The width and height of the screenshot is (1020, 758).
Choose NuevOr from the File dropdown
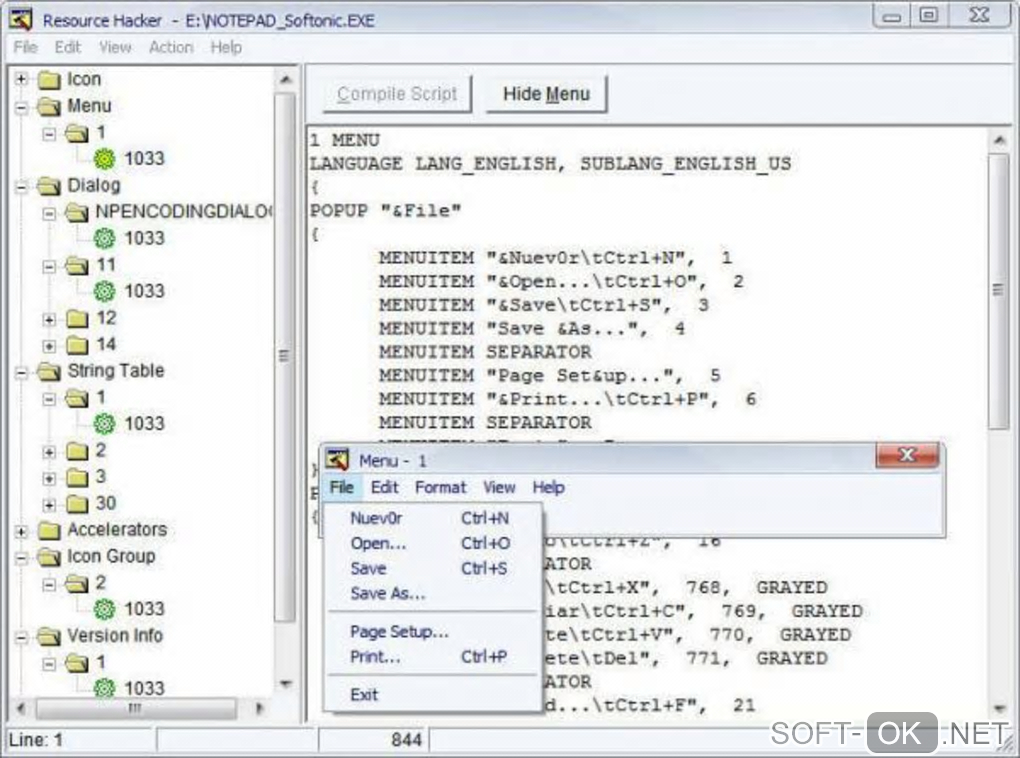point(432,518)
